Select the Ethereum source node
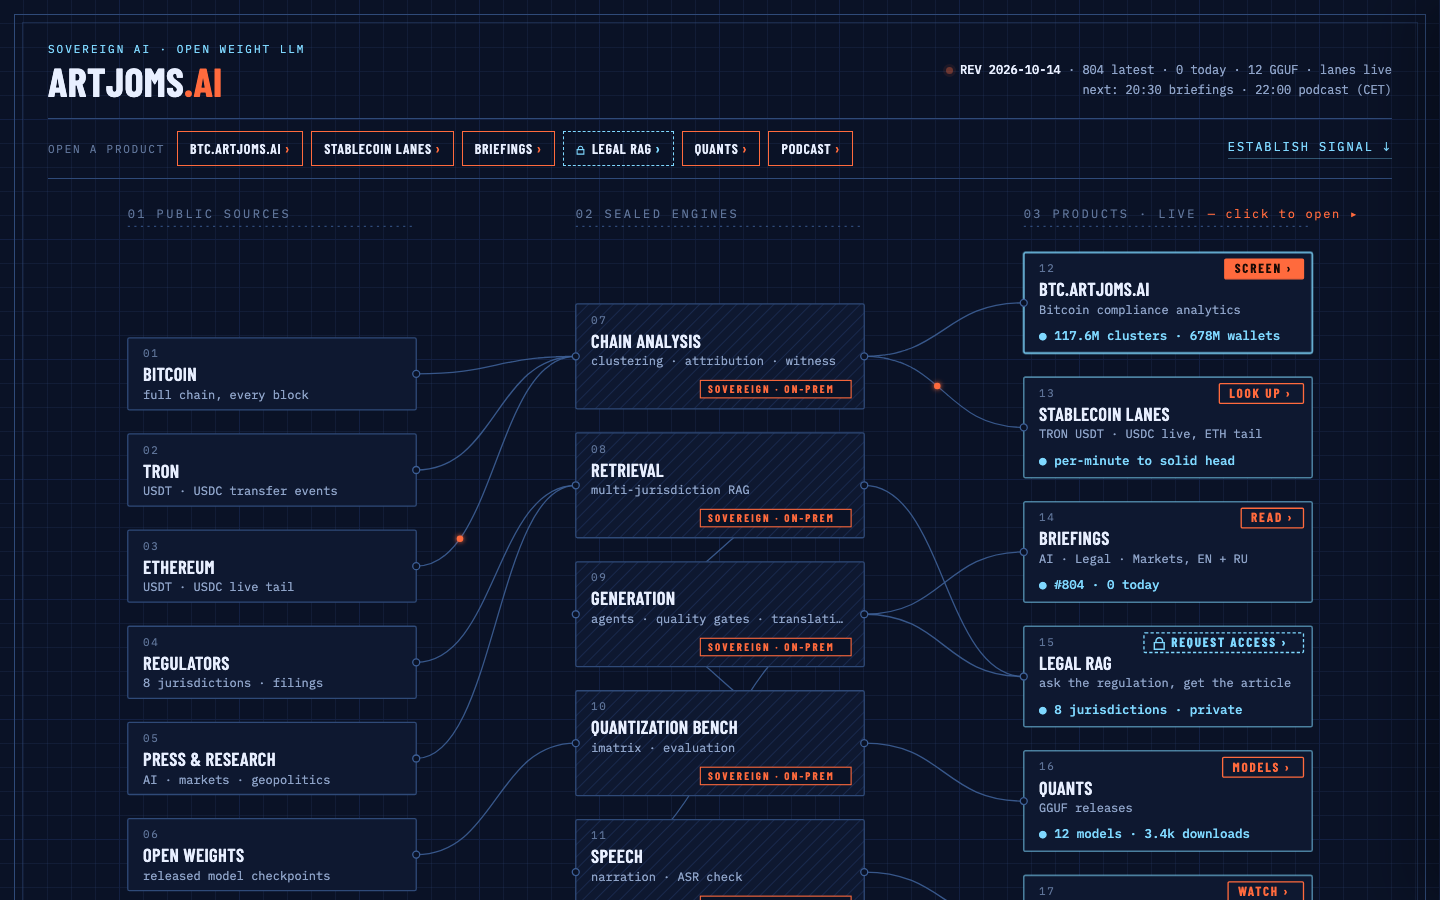This screenshot has height=900, width=1440. point(272,566)
